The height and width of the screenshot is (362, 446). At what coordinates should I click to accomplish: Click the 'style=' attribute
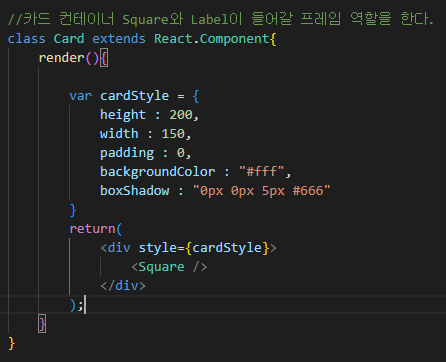(162, 248)
